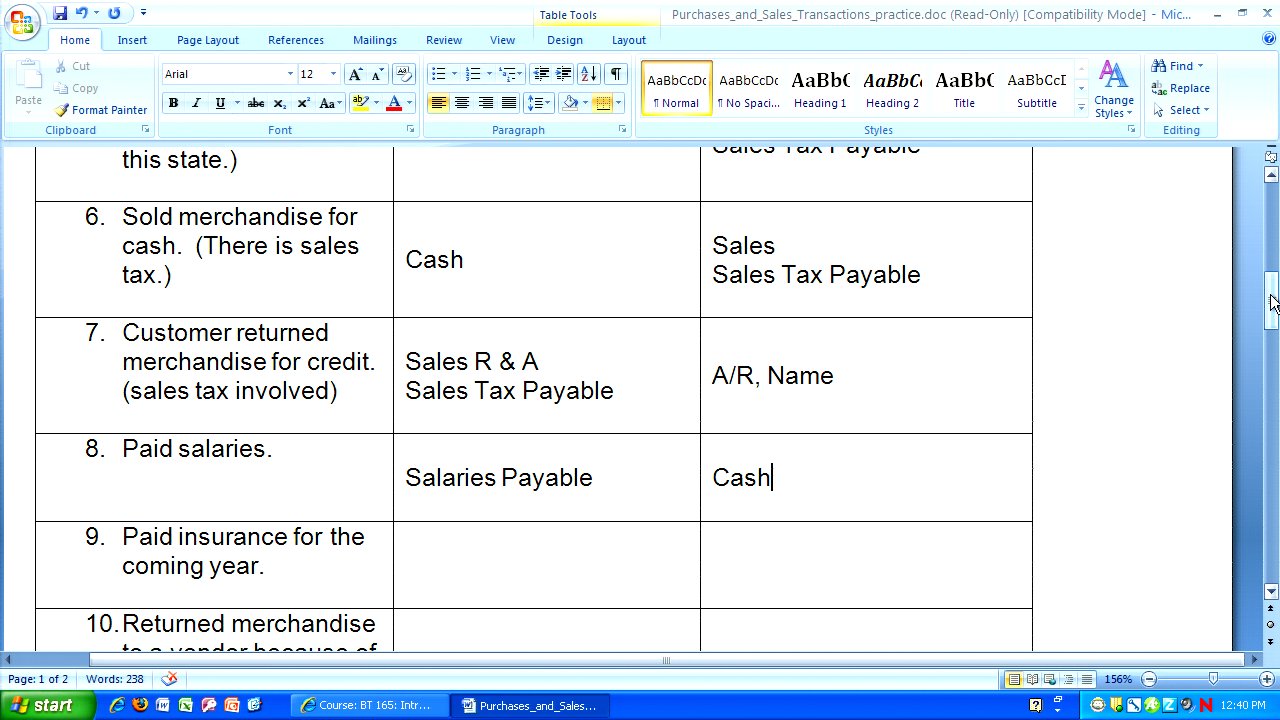Viewport: 1280px width, 720px height.
Task: Click the zoom slider handle
Action: pos(1213,679)
